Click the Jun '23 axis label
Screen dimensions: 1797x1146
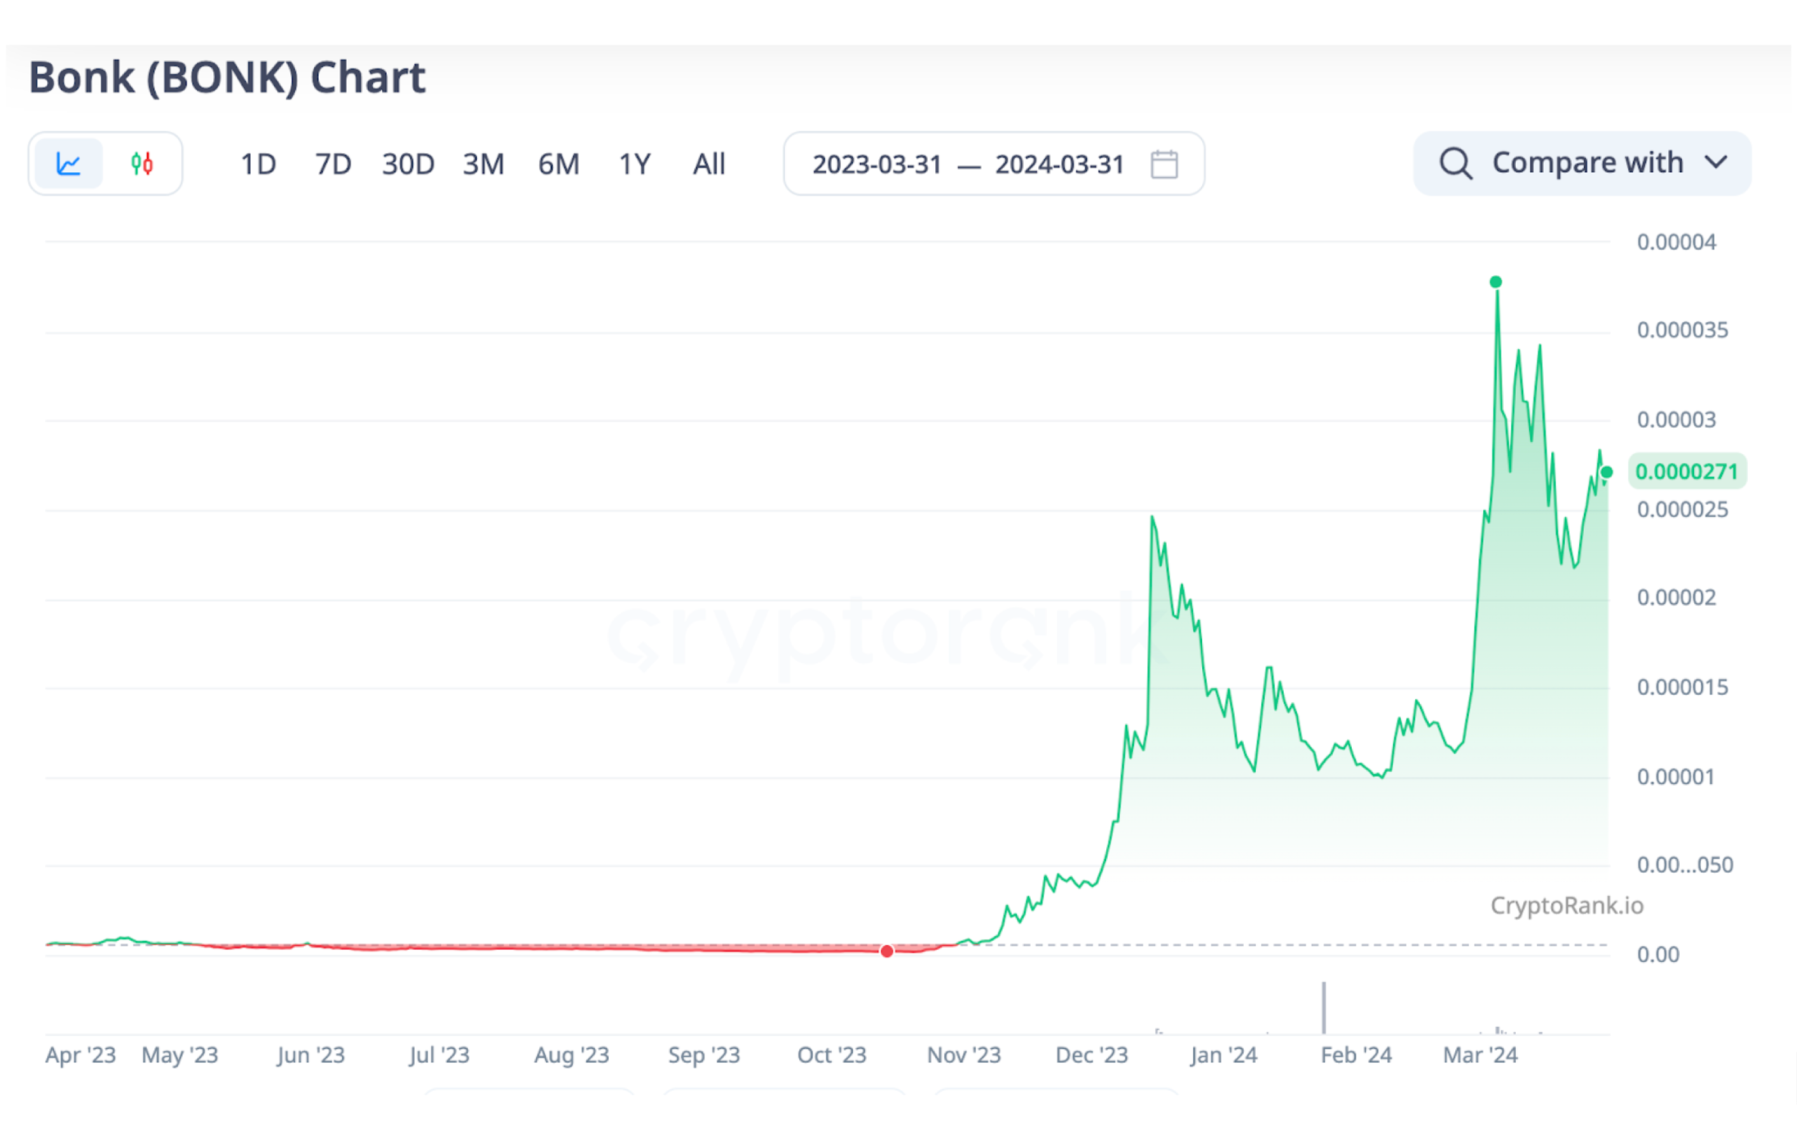[311, 1055]
